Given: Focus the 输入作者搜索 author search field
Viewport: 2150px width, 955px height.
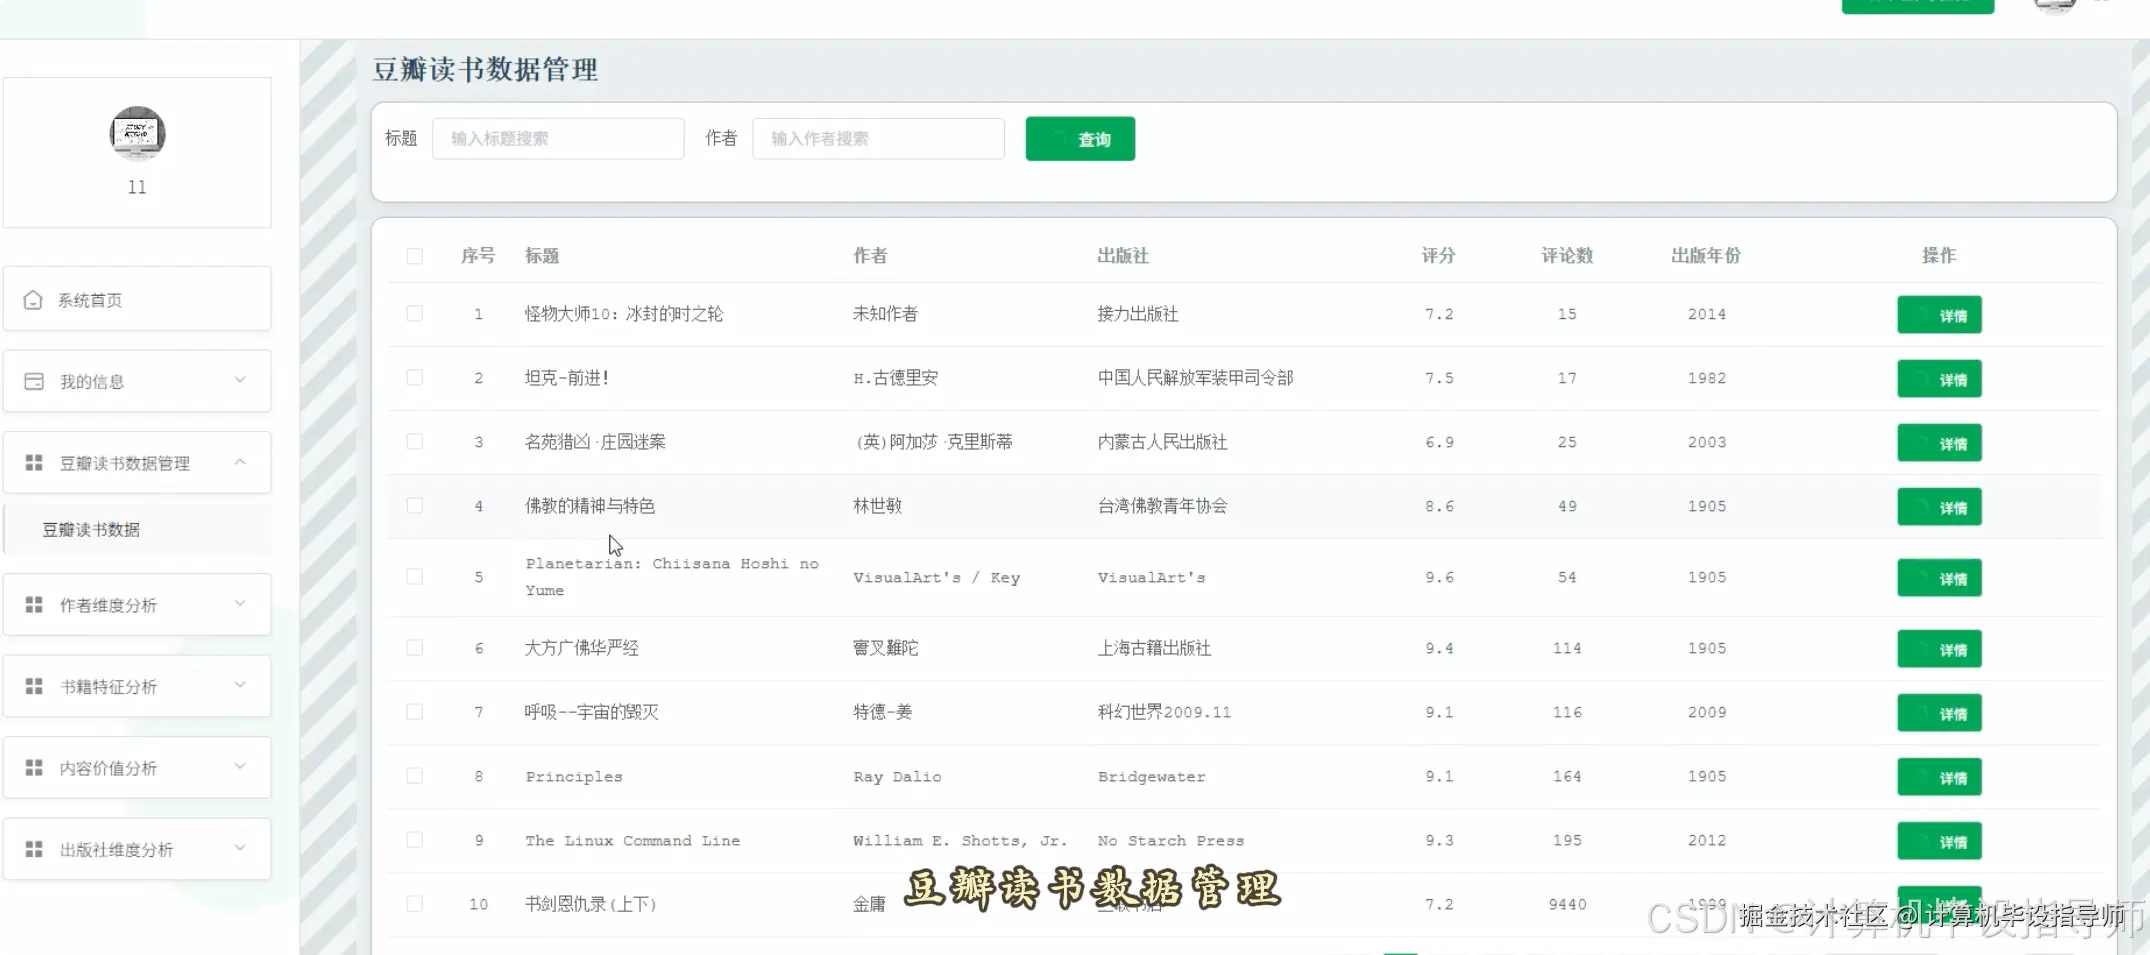Looking at the screenshot, I should (x=878, y=139).
